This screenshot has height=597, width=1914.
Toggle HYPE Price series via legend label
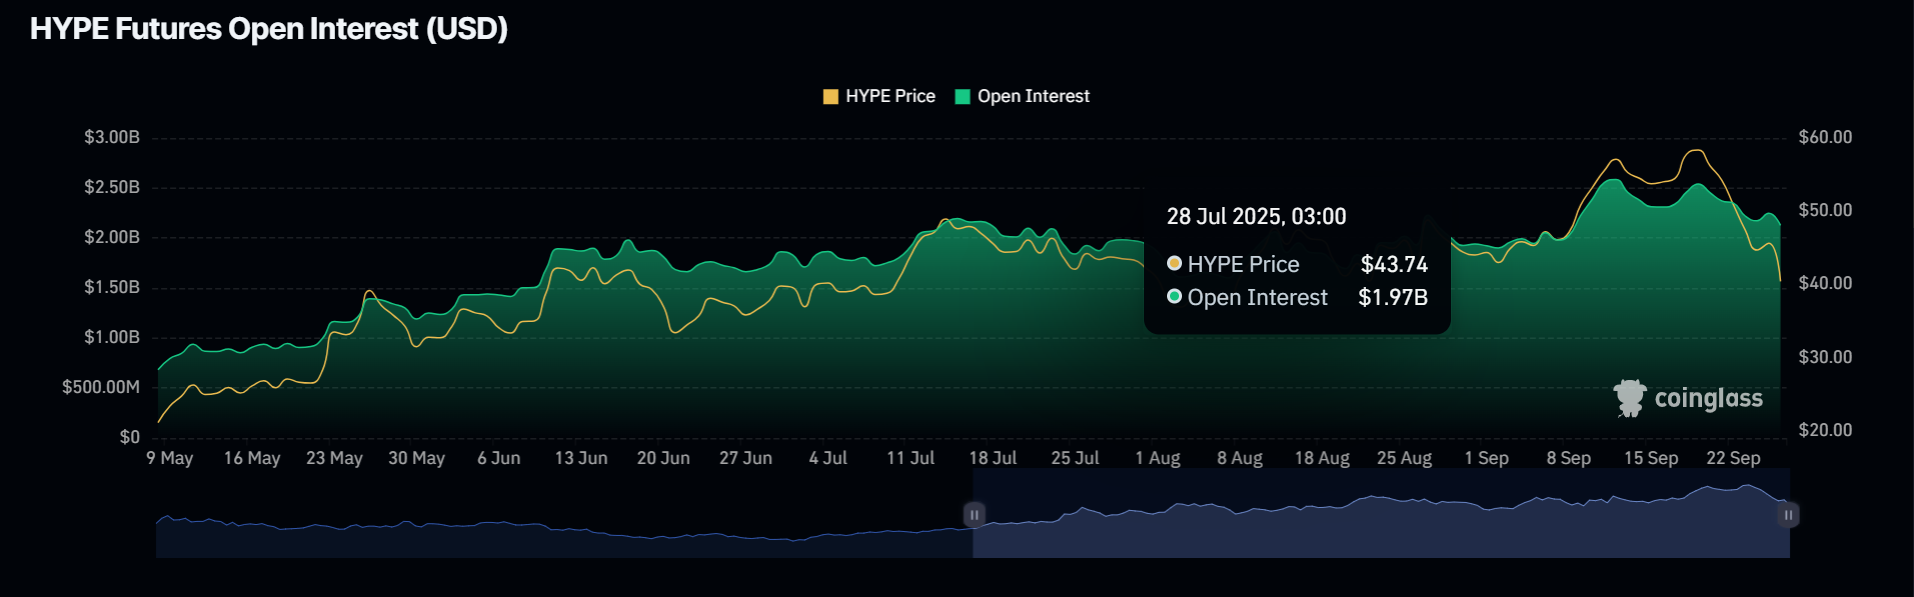point(890,96)
